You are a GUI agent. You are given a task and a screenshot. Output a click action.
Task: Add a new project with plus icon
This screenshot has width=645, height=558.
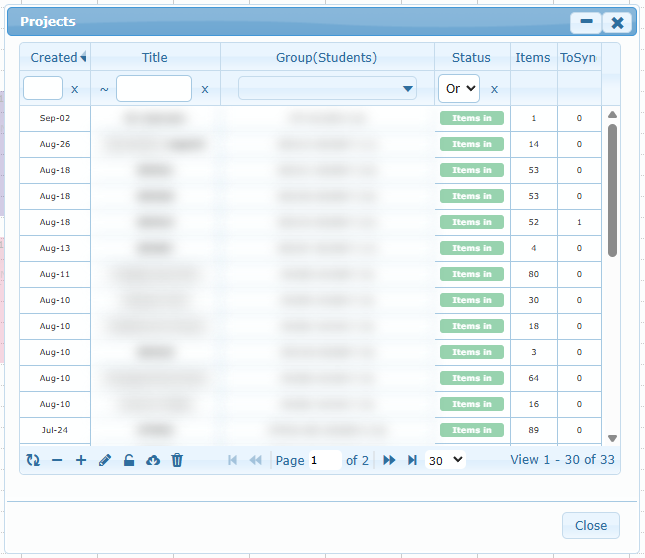(81, 460)
